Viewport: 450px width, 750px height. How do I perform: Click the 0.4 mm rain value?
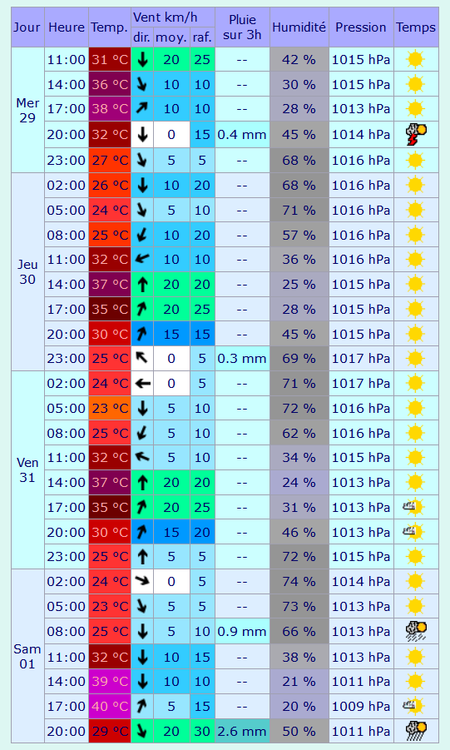(242, 135)
